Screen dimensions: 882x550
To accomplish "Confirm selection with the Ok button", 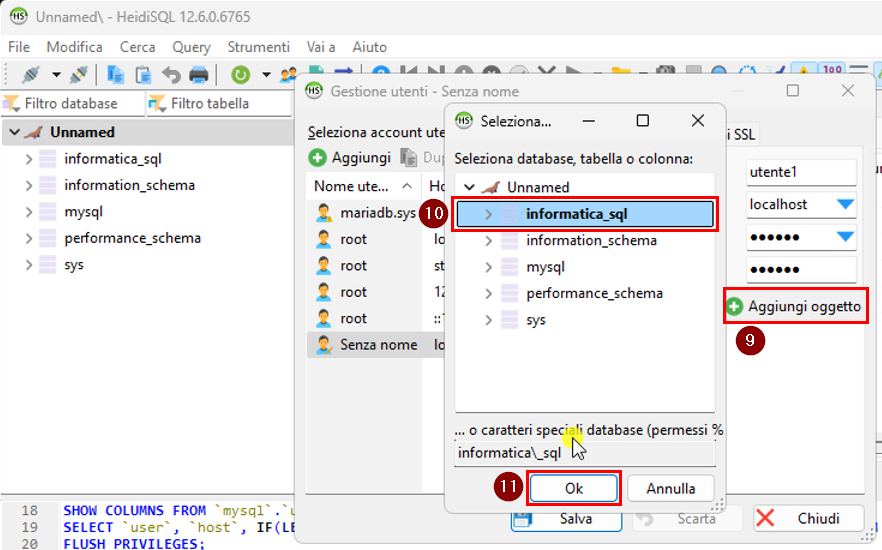I will tap(574, 488).
